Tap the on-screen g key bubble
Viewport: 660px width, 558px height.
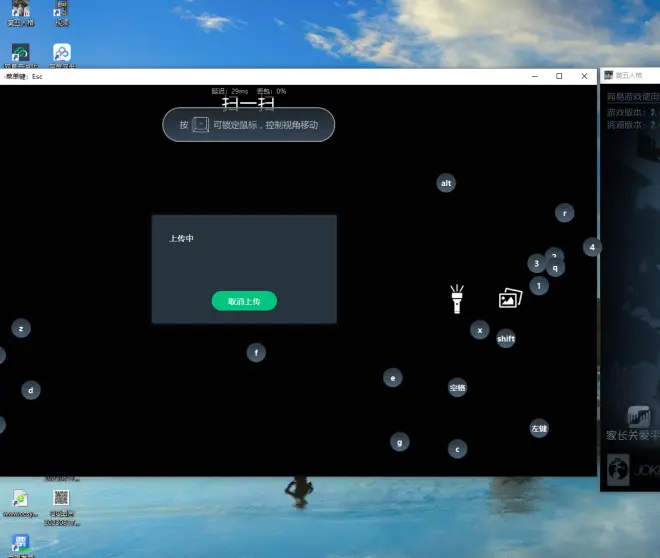399,441
